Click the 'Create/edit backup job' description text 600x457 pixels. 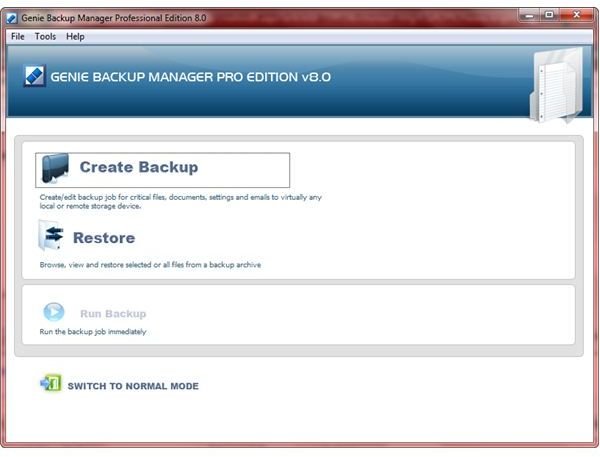pyautogui.click(x=181, y=201)
